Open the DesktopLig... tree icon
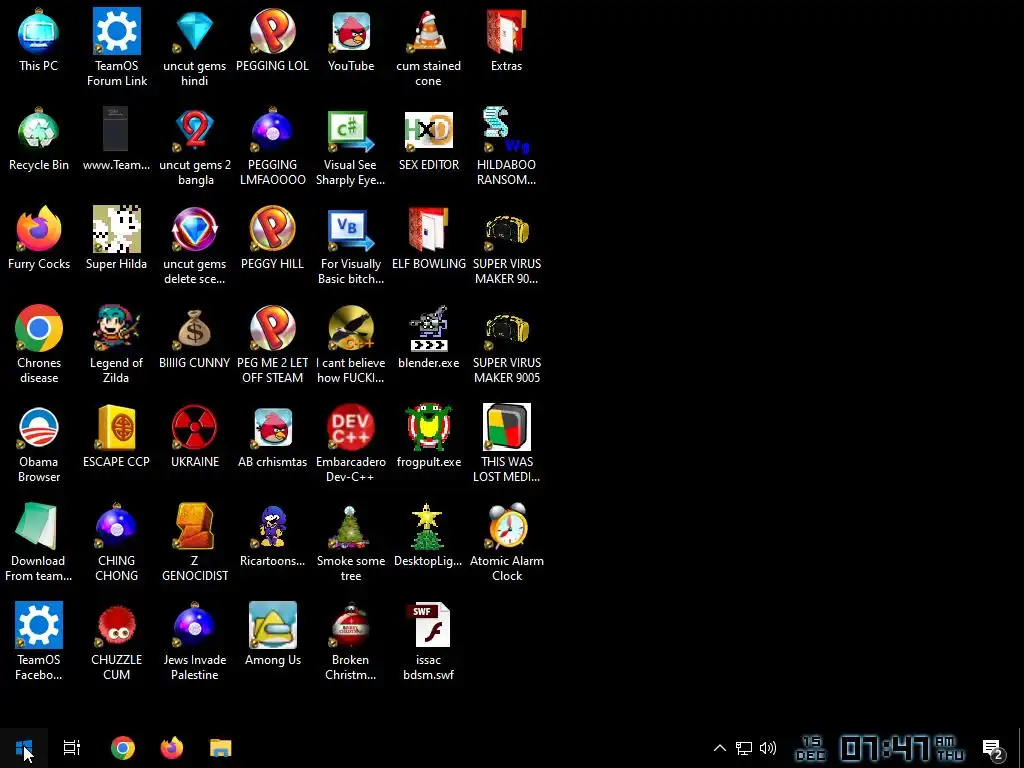This screenshot has width=1024, height=768. (428, 536)
